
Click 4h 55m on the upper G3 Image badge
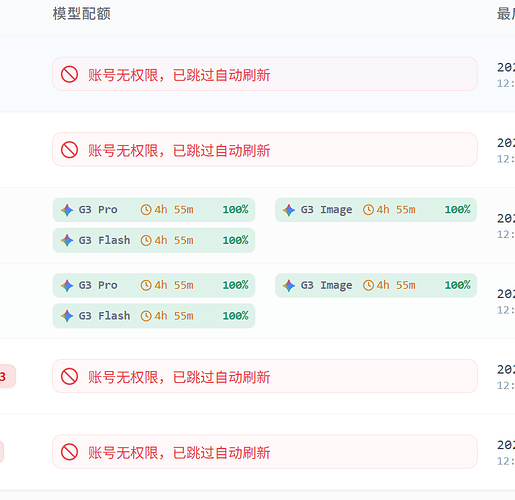pyautogui.click(x=396, y=210)
